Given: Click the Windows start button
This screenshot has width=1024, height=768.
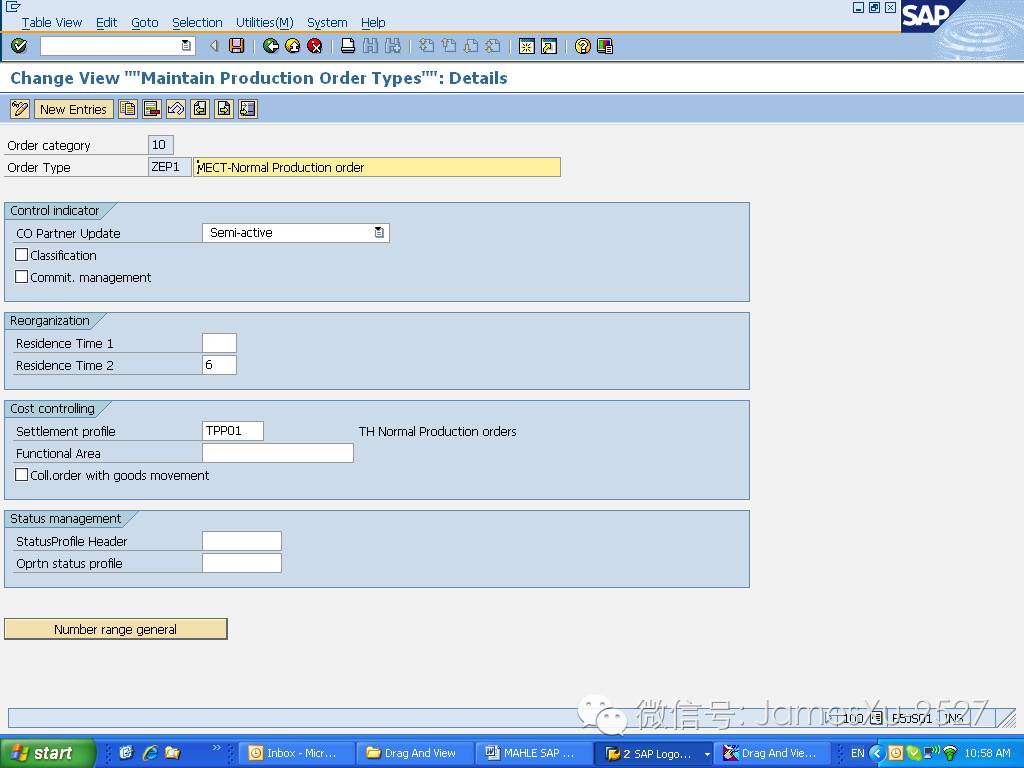Looking at the screenshot, I should click(48, 753).
